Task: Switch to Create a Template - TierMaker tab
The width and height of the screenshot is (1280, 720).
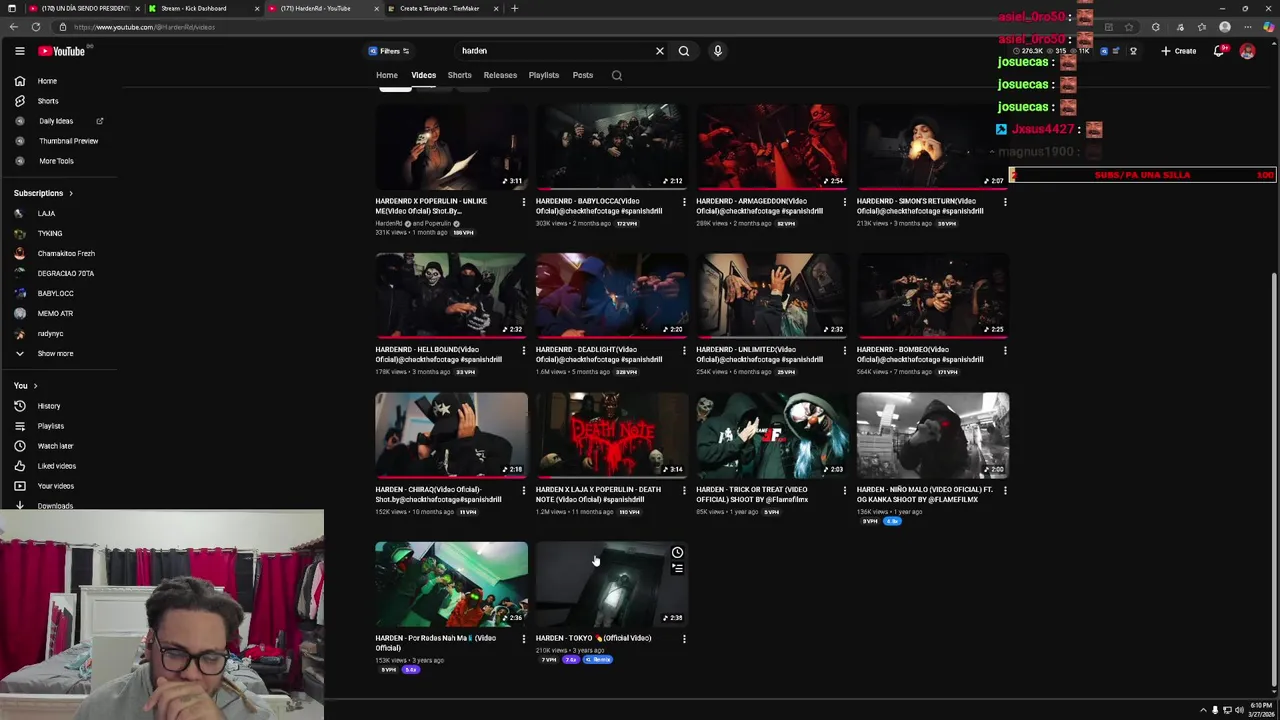Action: tap(443, 8)
